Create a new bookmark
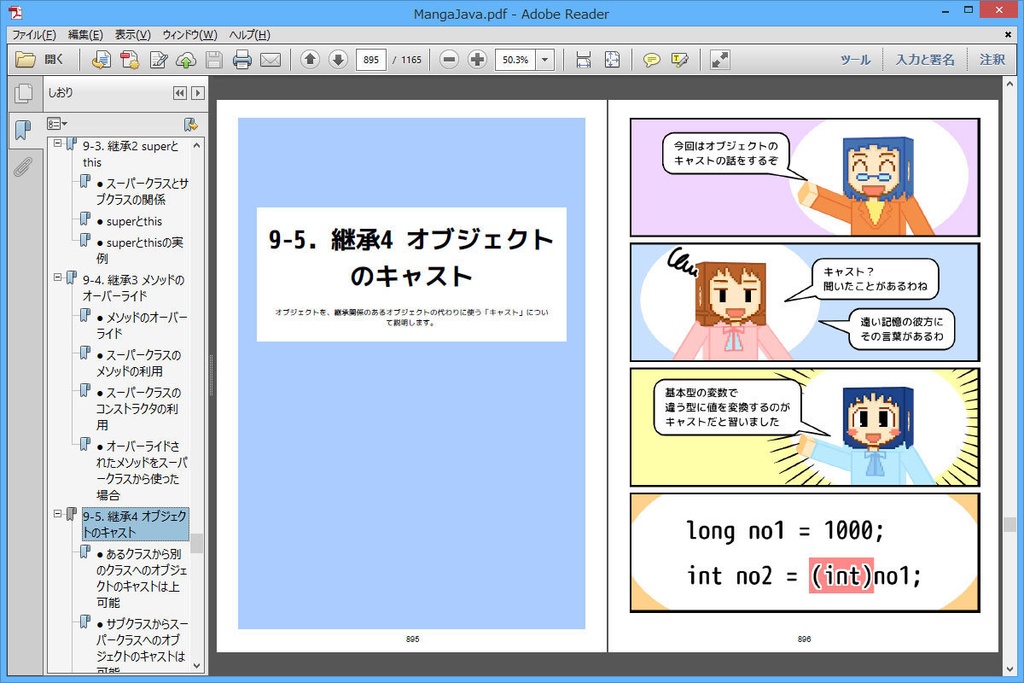Viewport: 1024px width, 683px height. 189,124
